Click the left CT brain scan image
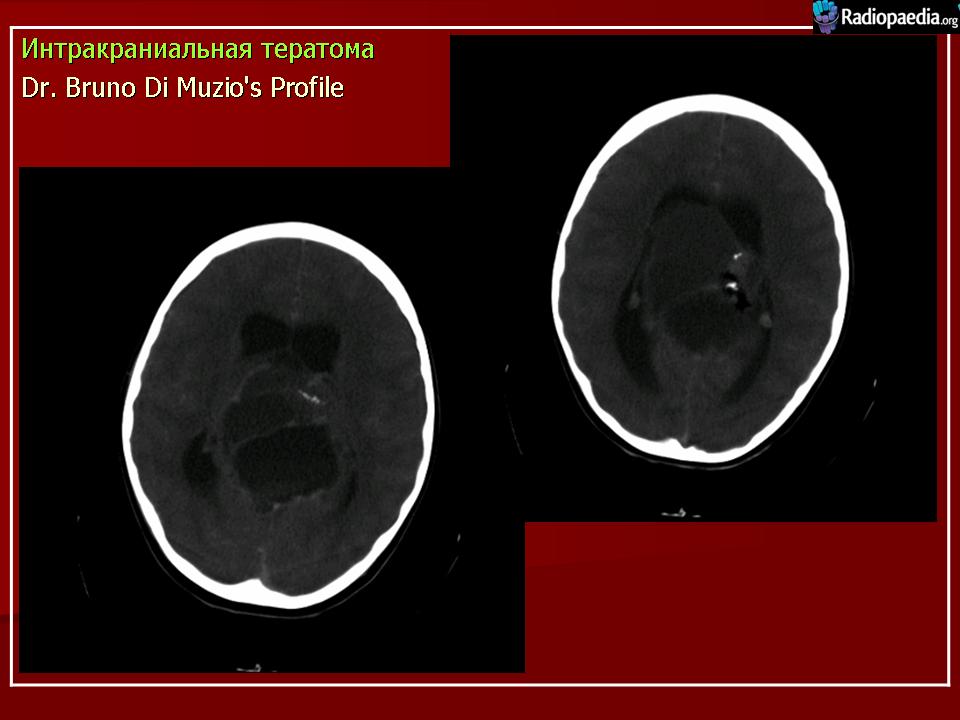The width and height of the screenshot is (960, 720). point(272,420)
